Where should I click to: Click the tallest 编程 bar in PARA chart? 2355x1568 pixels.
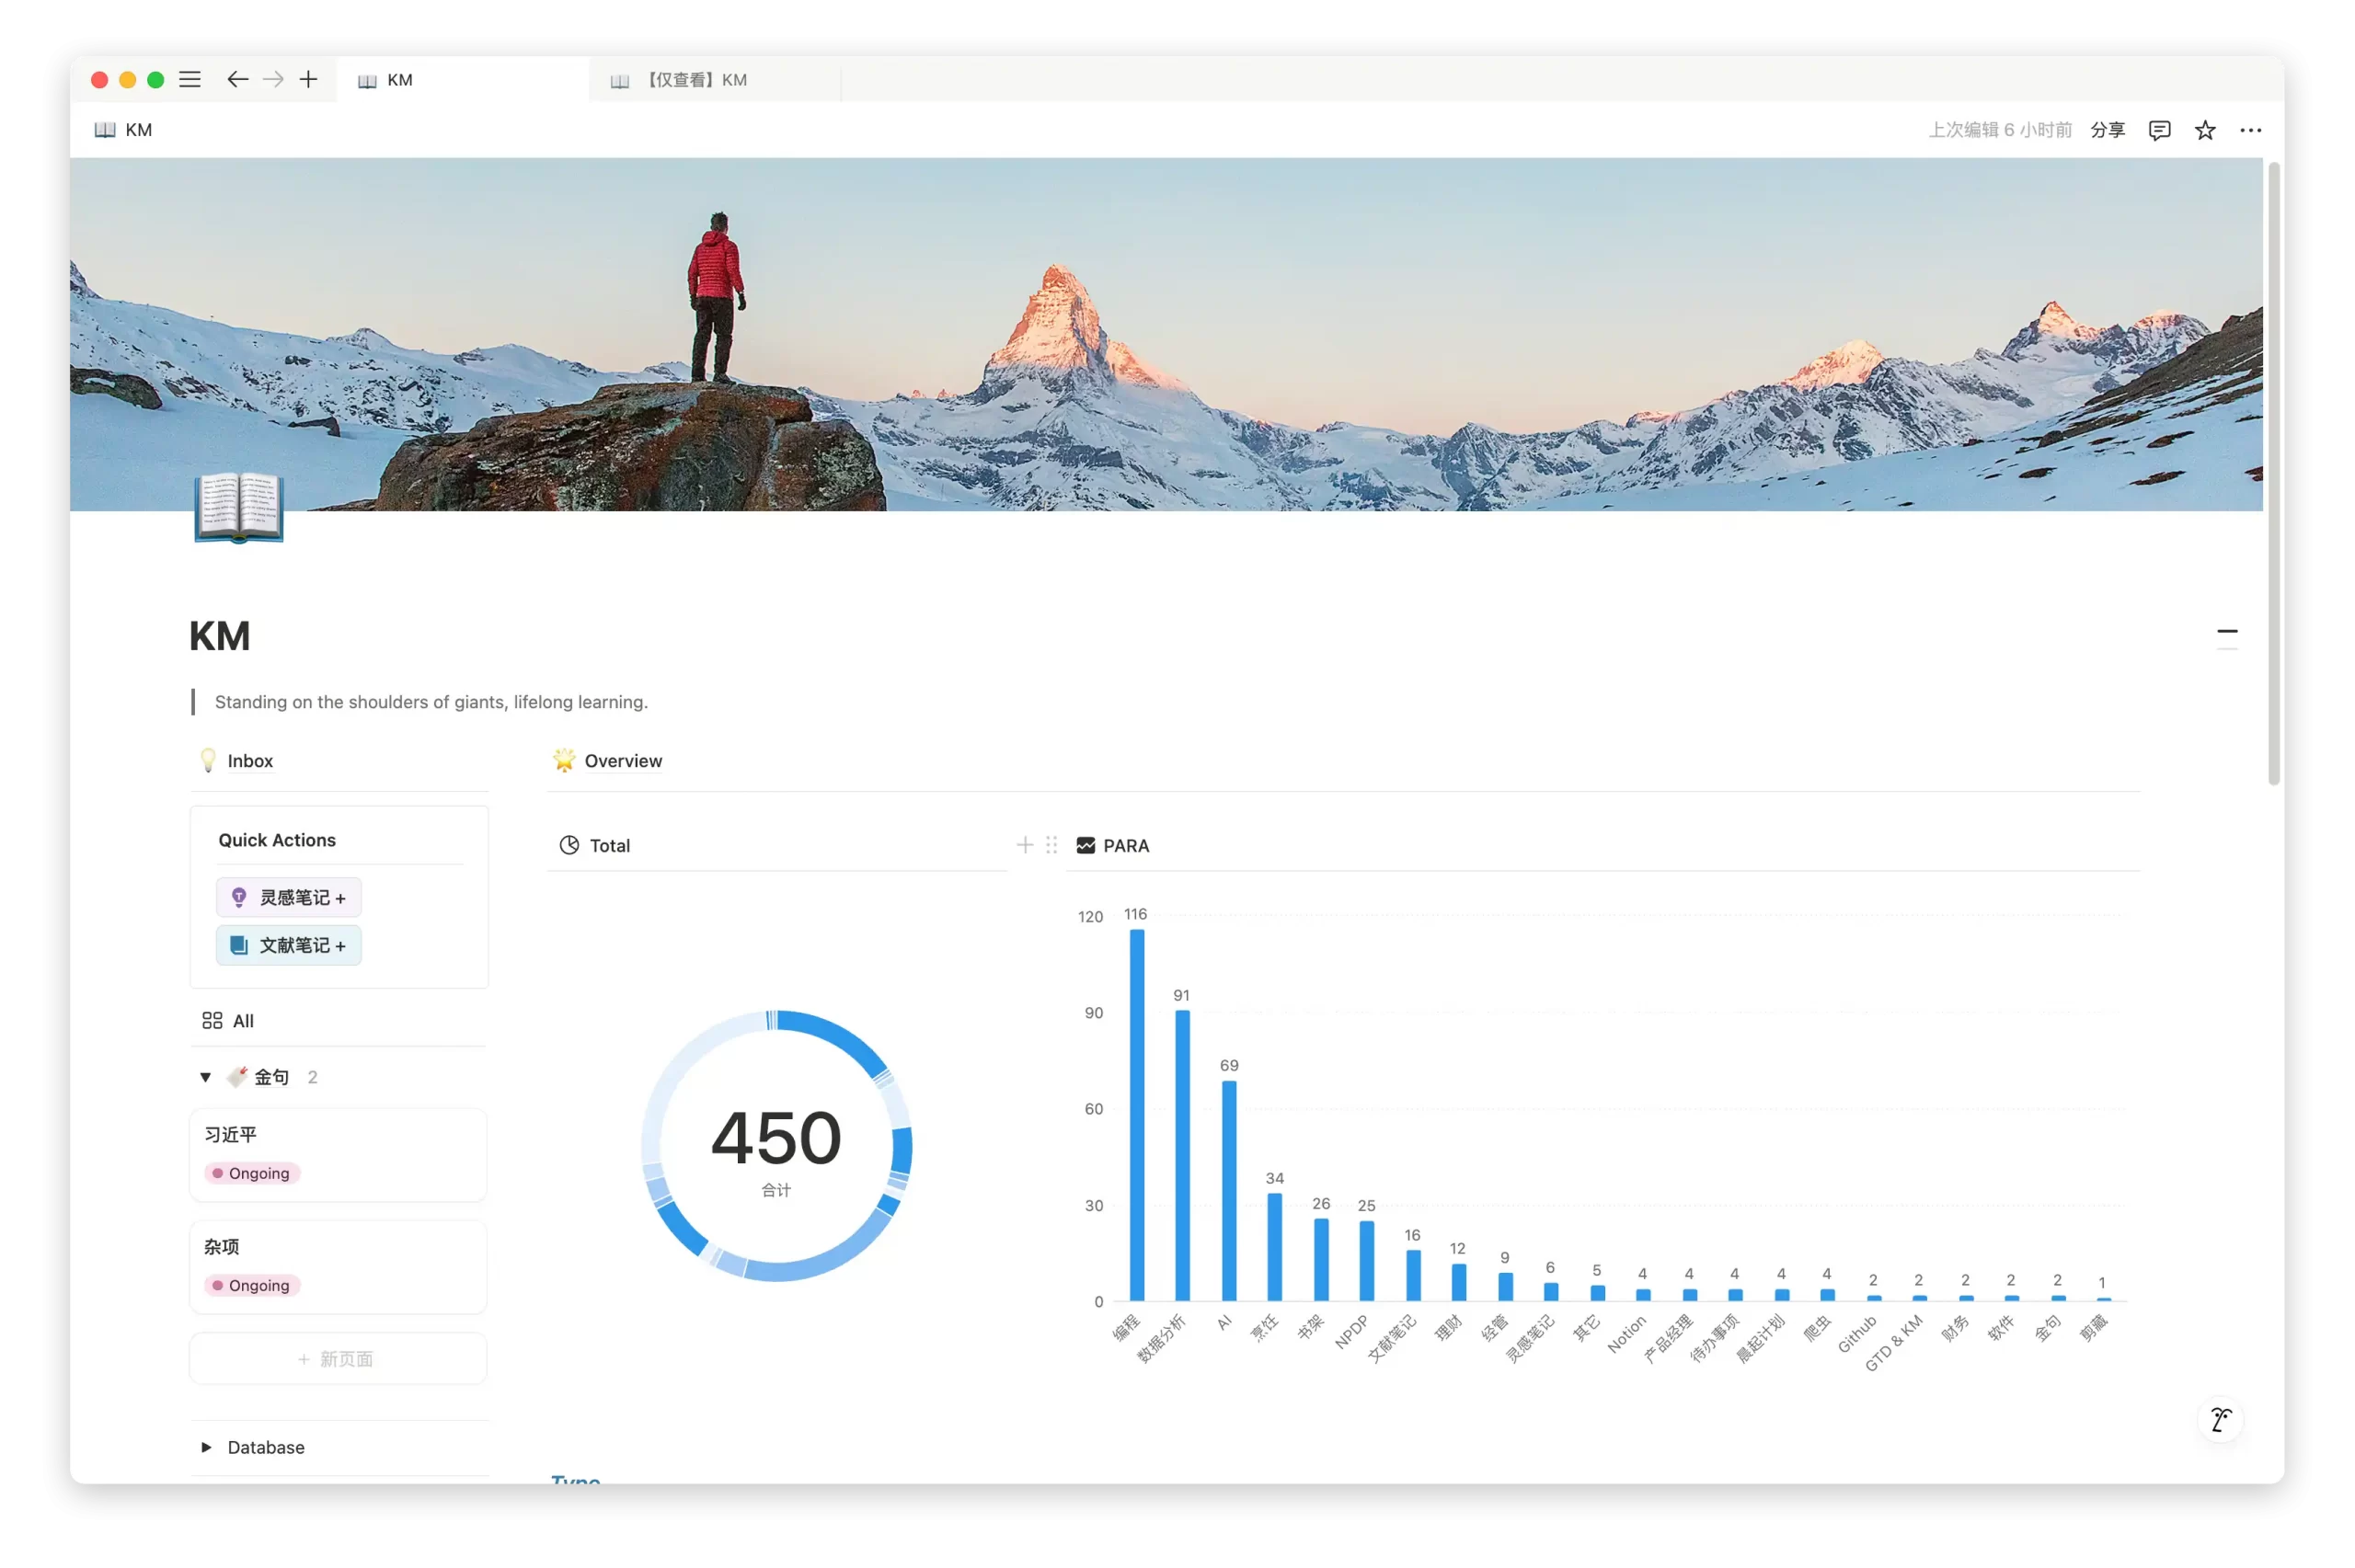pyautogui.click(x=1137, y=1115)
